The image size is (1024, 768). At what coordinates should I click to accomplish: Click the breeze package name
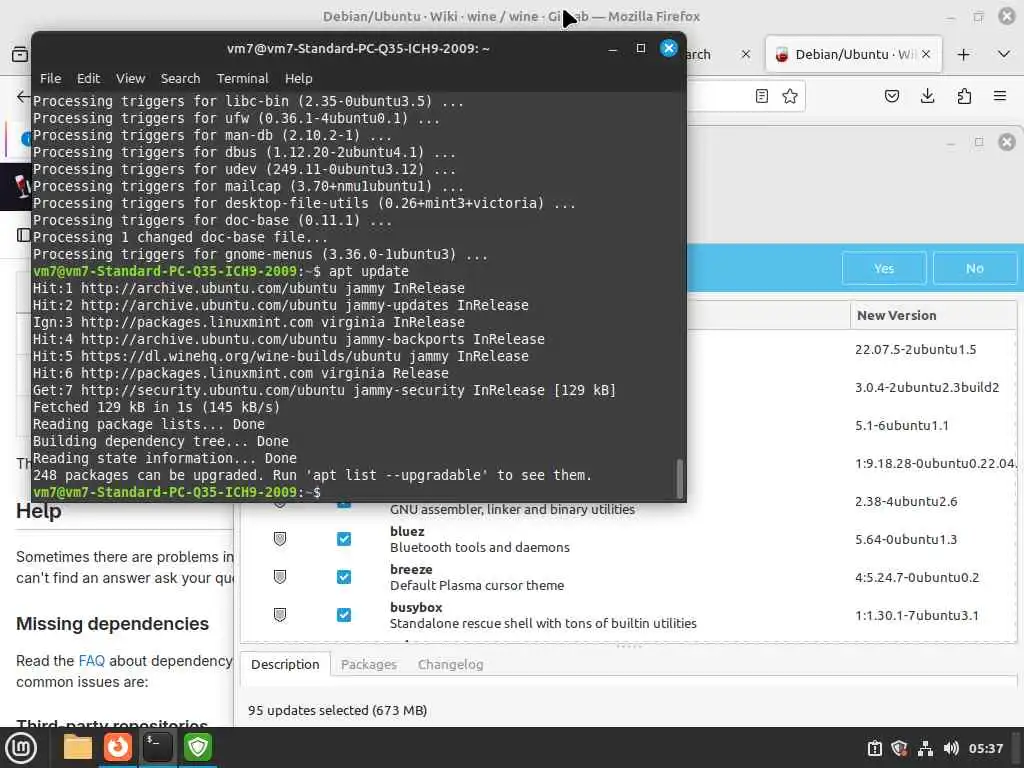(411, 569)
